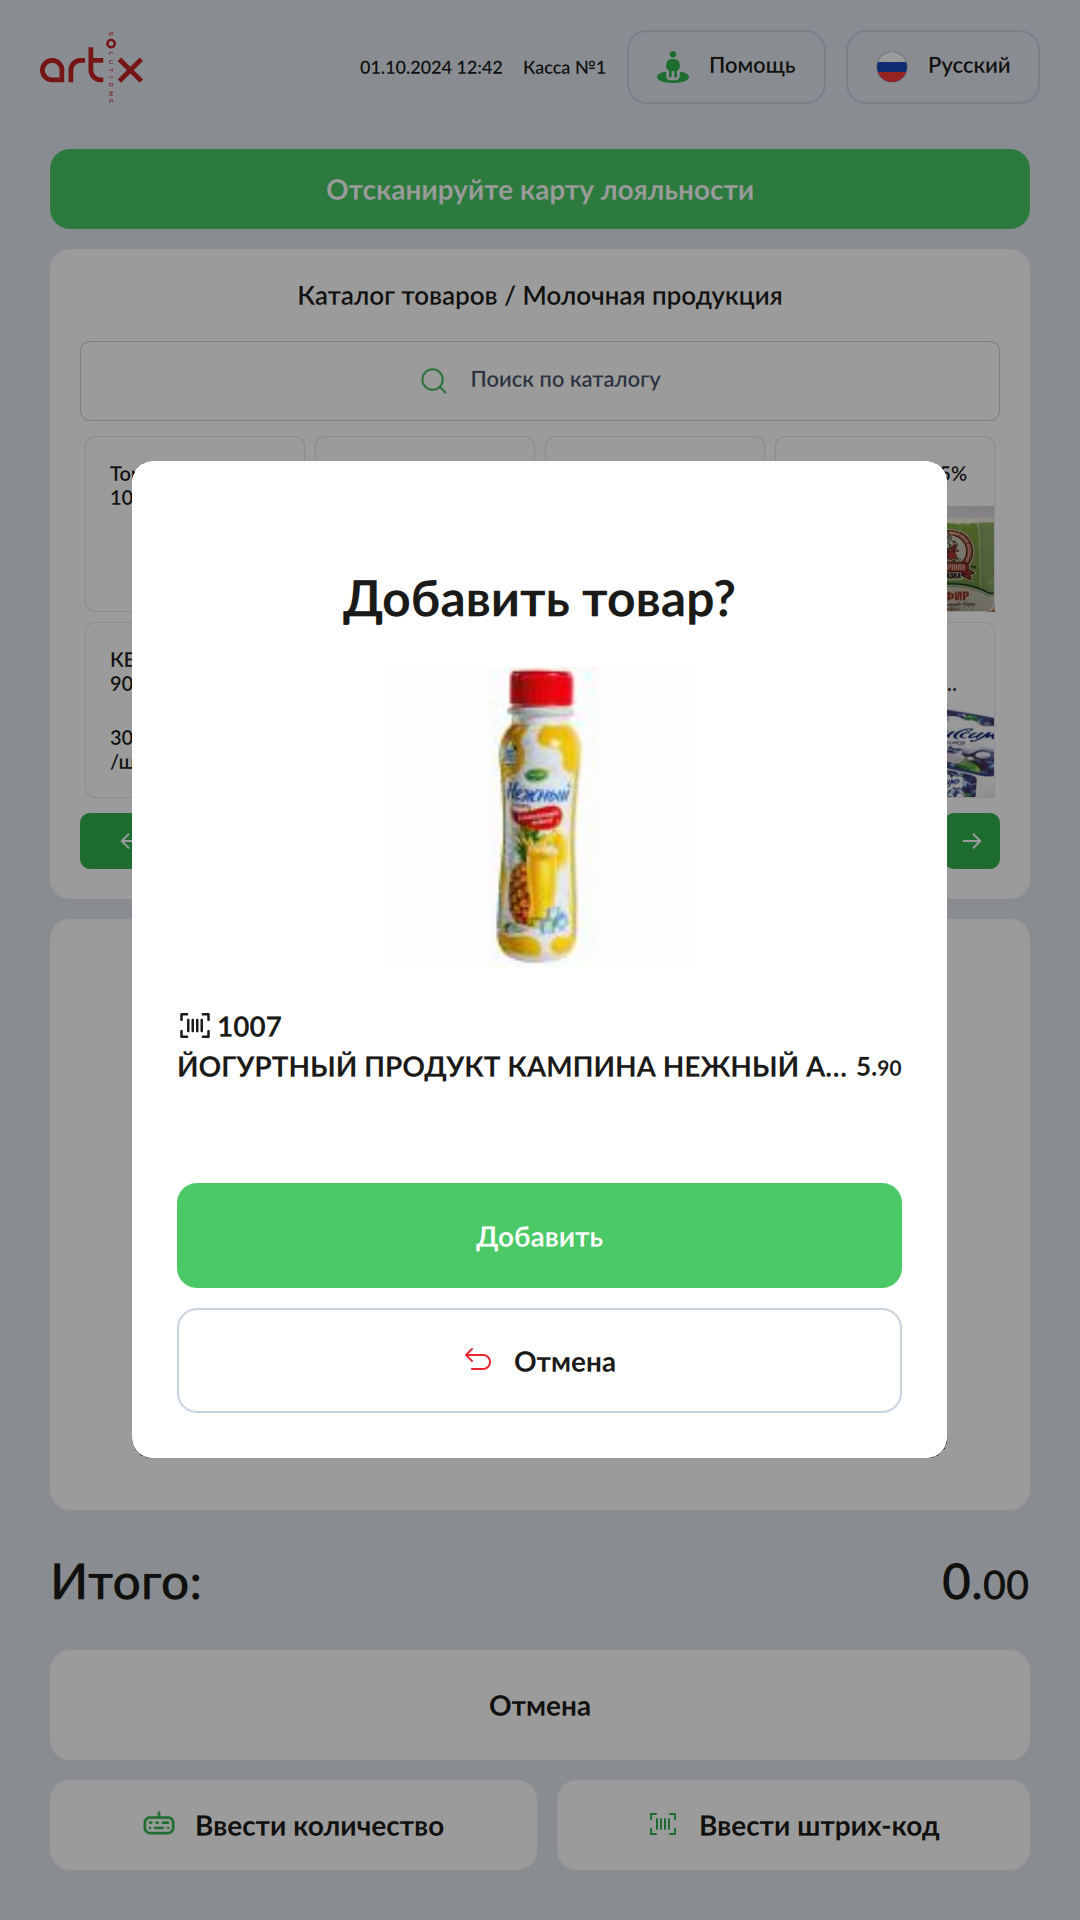Click the catalog search magnifier icon
Image resolution: width=1080 pixels, height=1920 pixels.
pos(434,381)
